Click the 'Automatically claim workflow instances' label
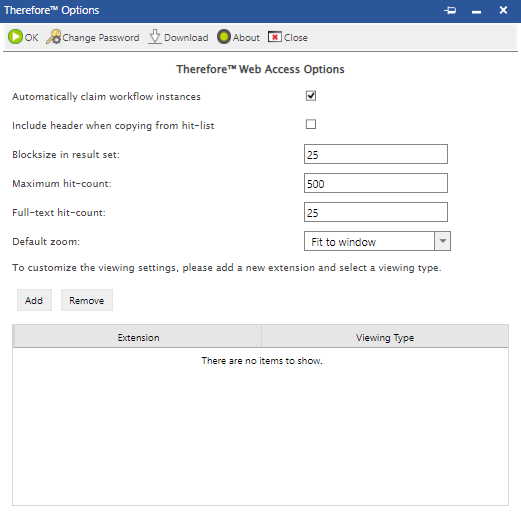This screenshot has height=518, width=521. pyautogui.click(x=106, y=97)
